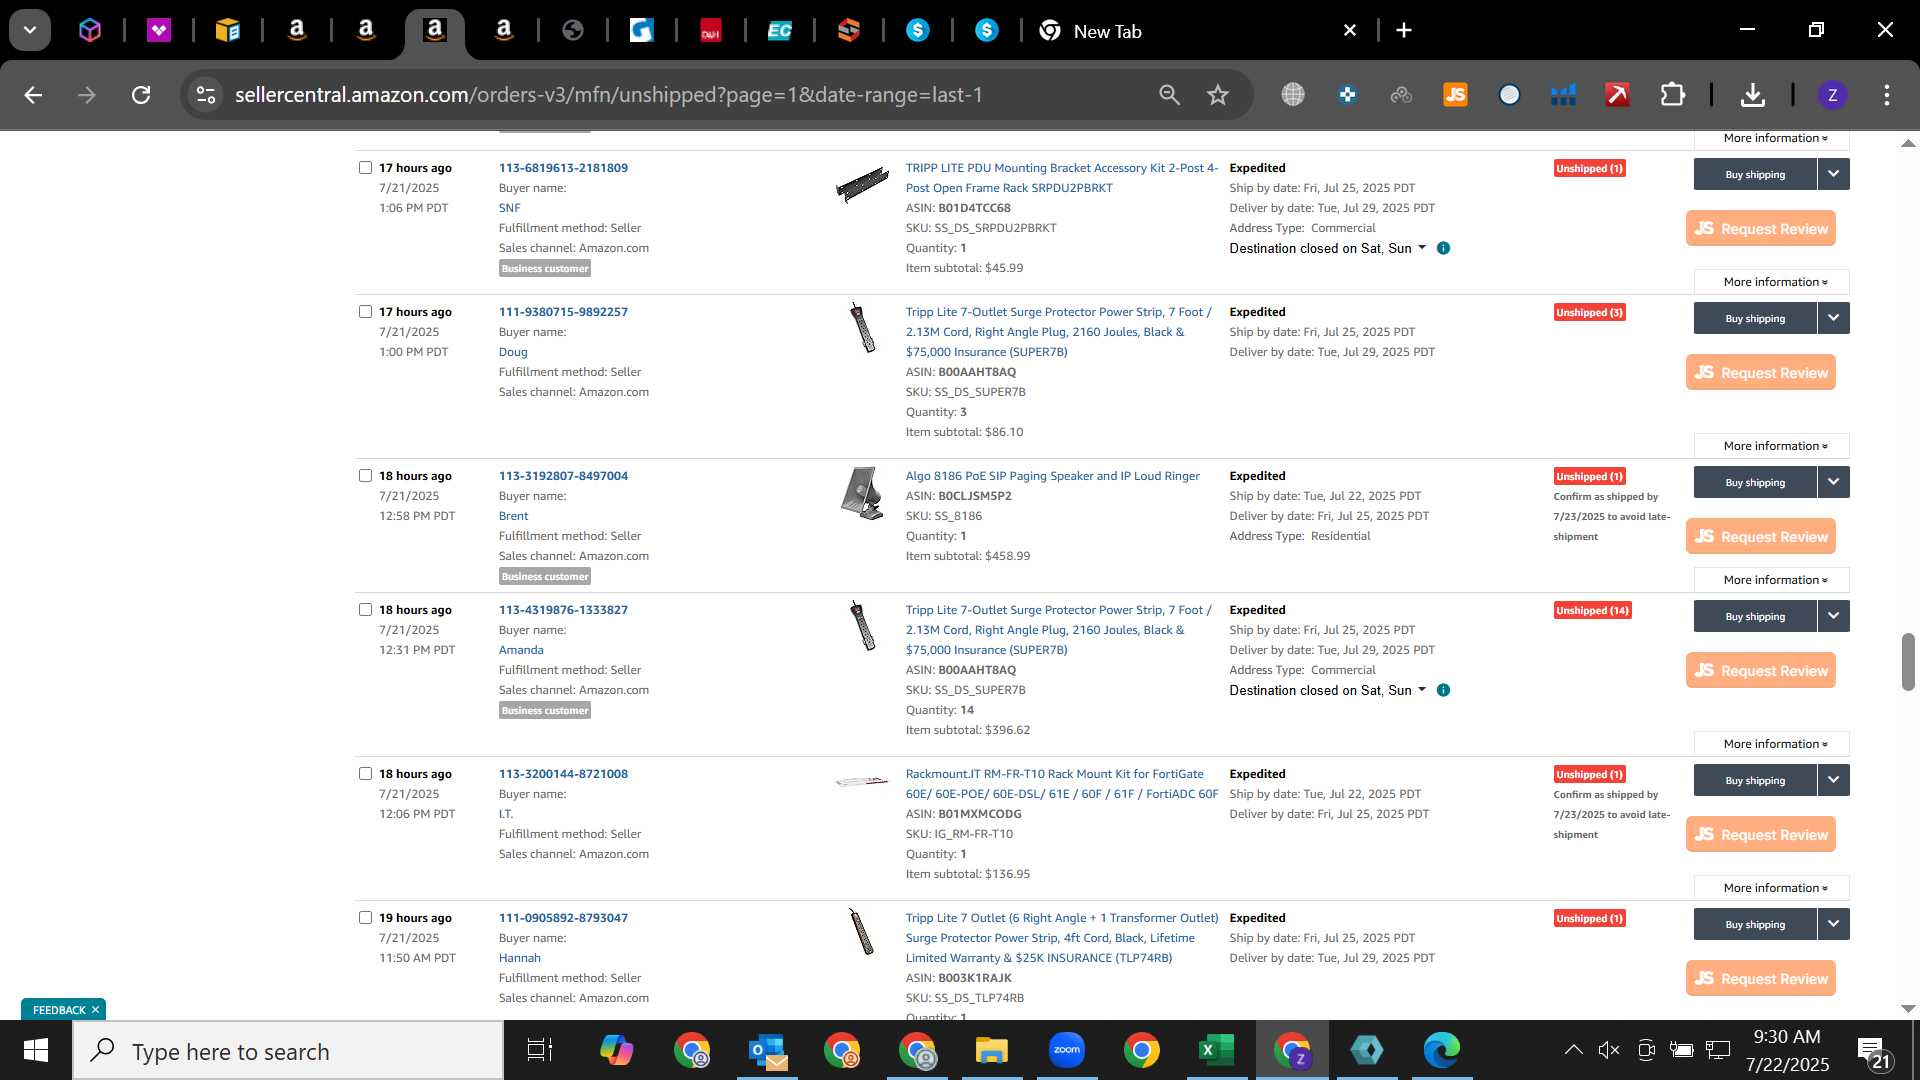Open Buy shipping dropdown arrow for Hannah order

pyautogui.click(x=1833, y=924)
